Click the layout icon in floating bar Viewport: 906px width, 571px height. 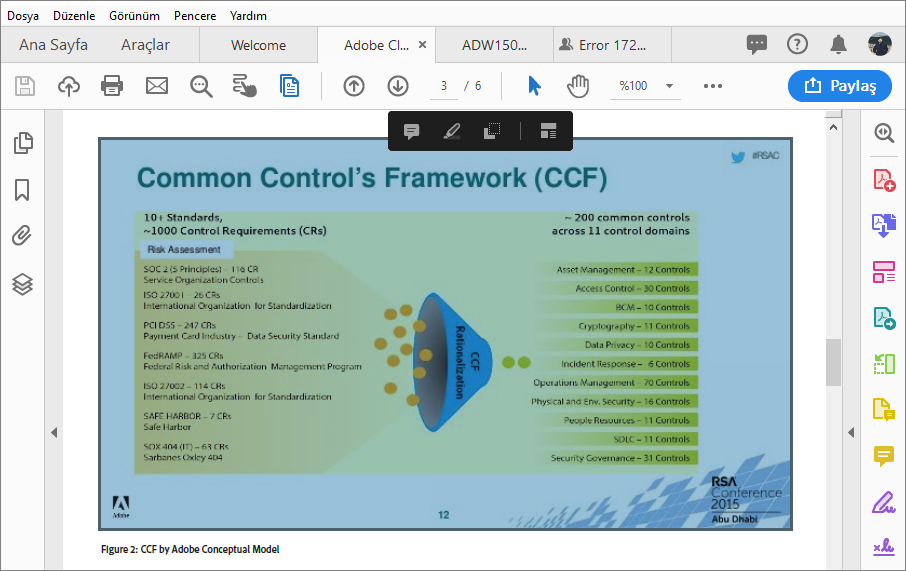pos(548,131)
